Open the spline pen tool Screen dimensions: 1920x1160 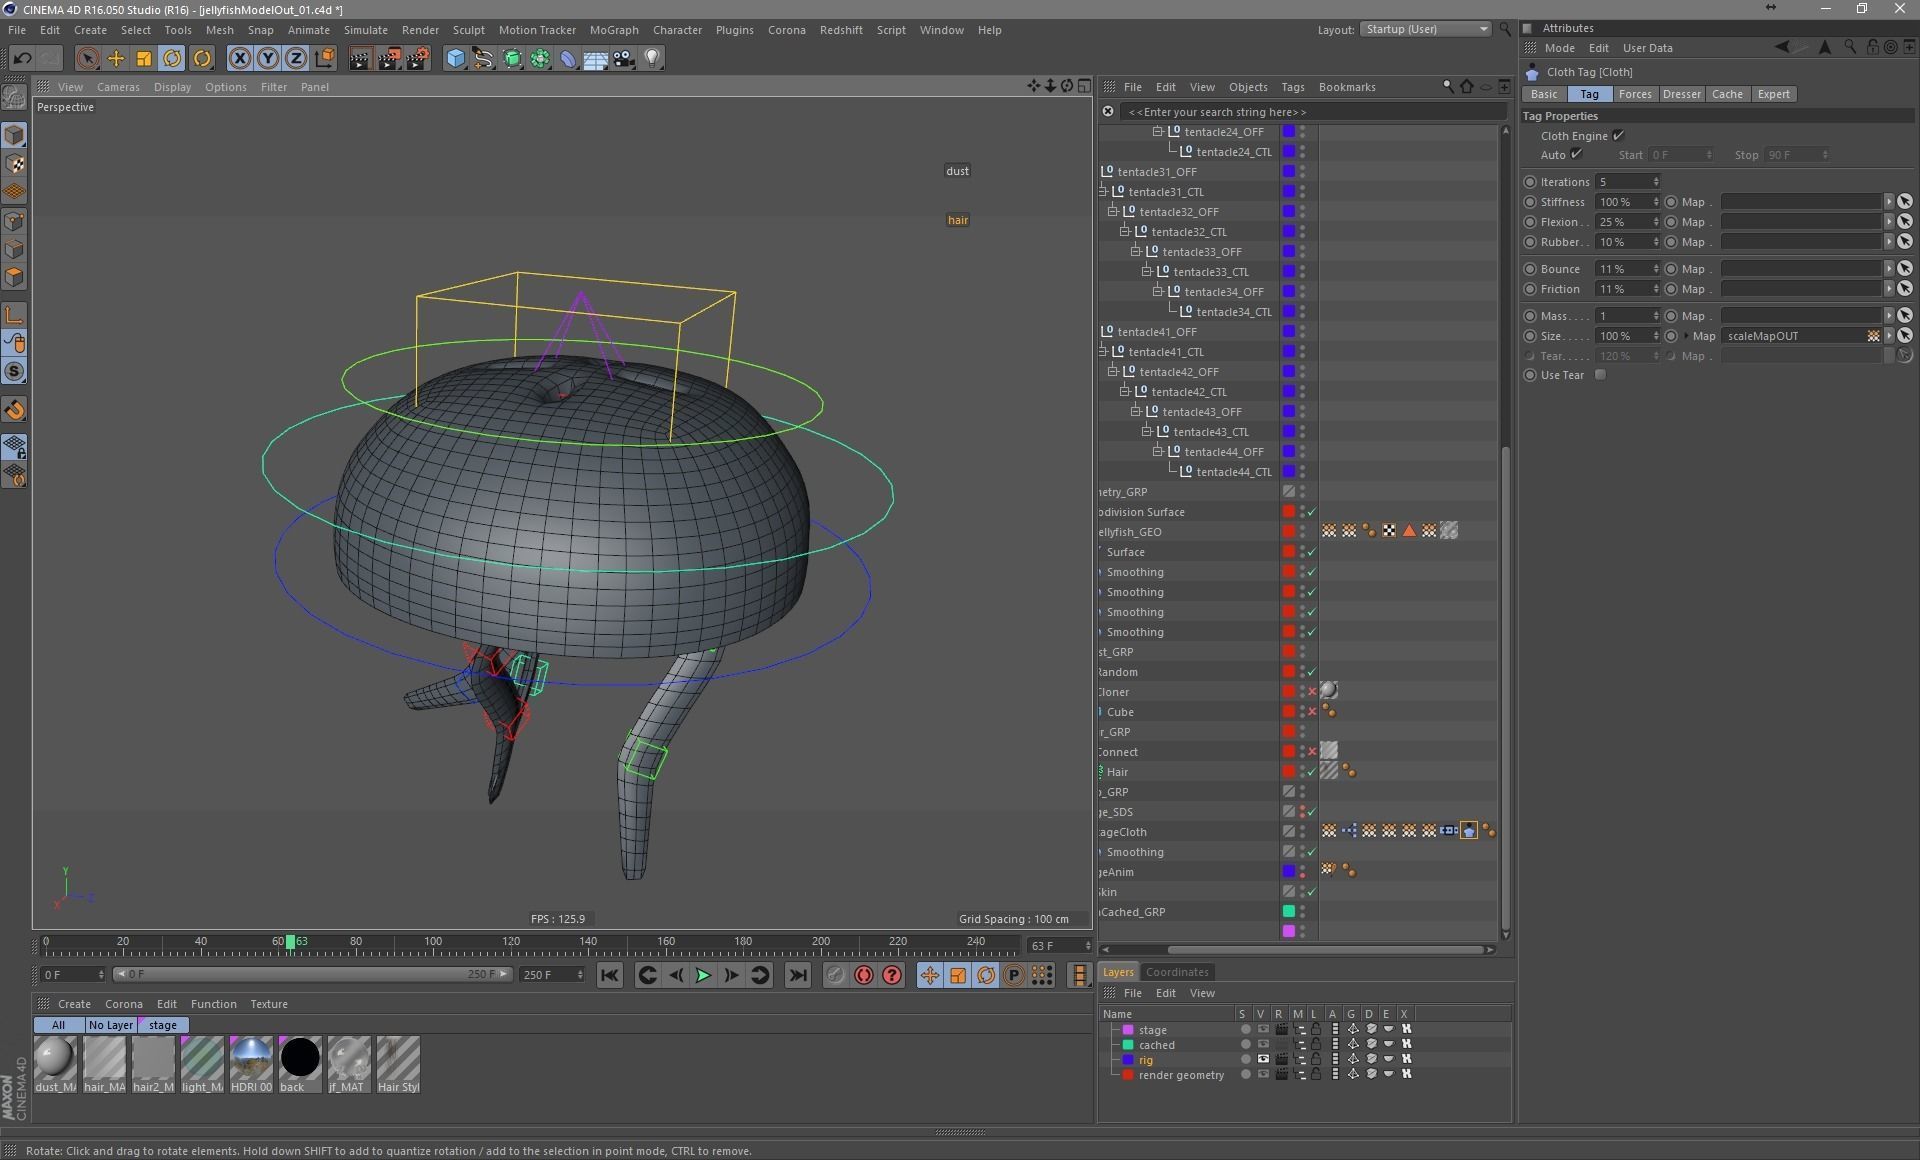point(484,58)
